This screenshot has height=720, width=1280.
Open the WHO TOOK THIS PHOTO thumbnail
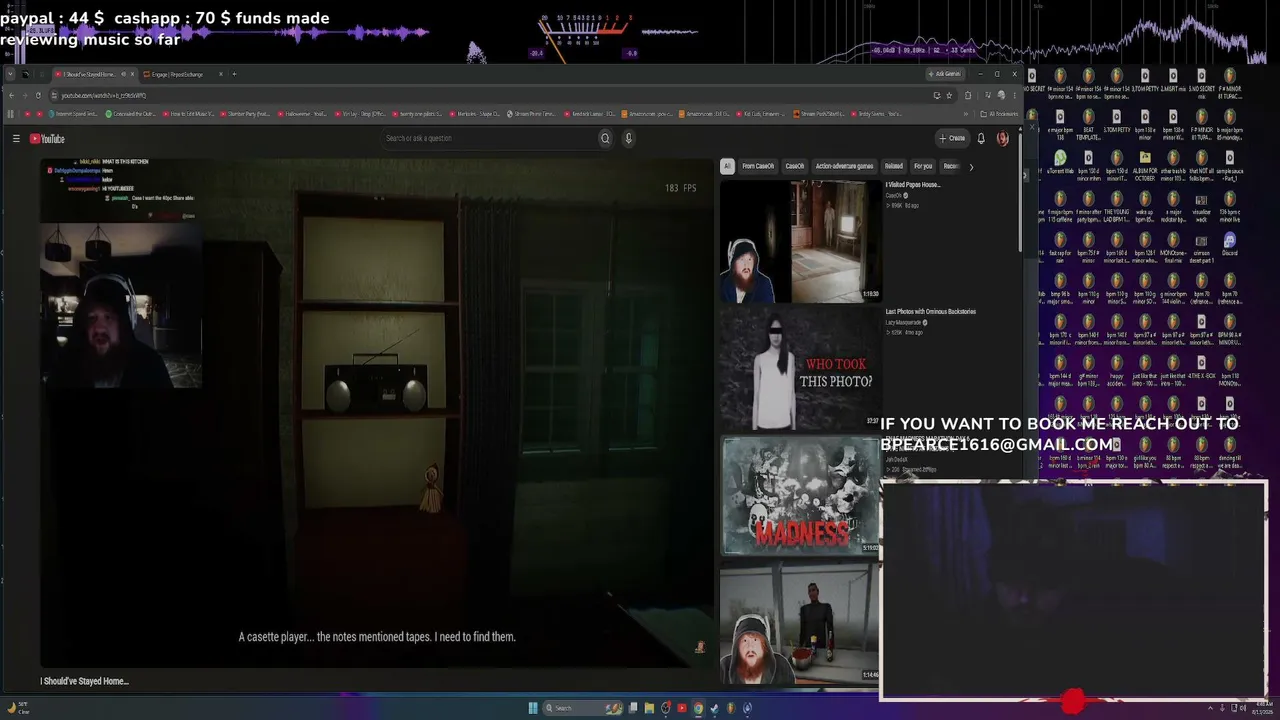[x=800, y=369]
